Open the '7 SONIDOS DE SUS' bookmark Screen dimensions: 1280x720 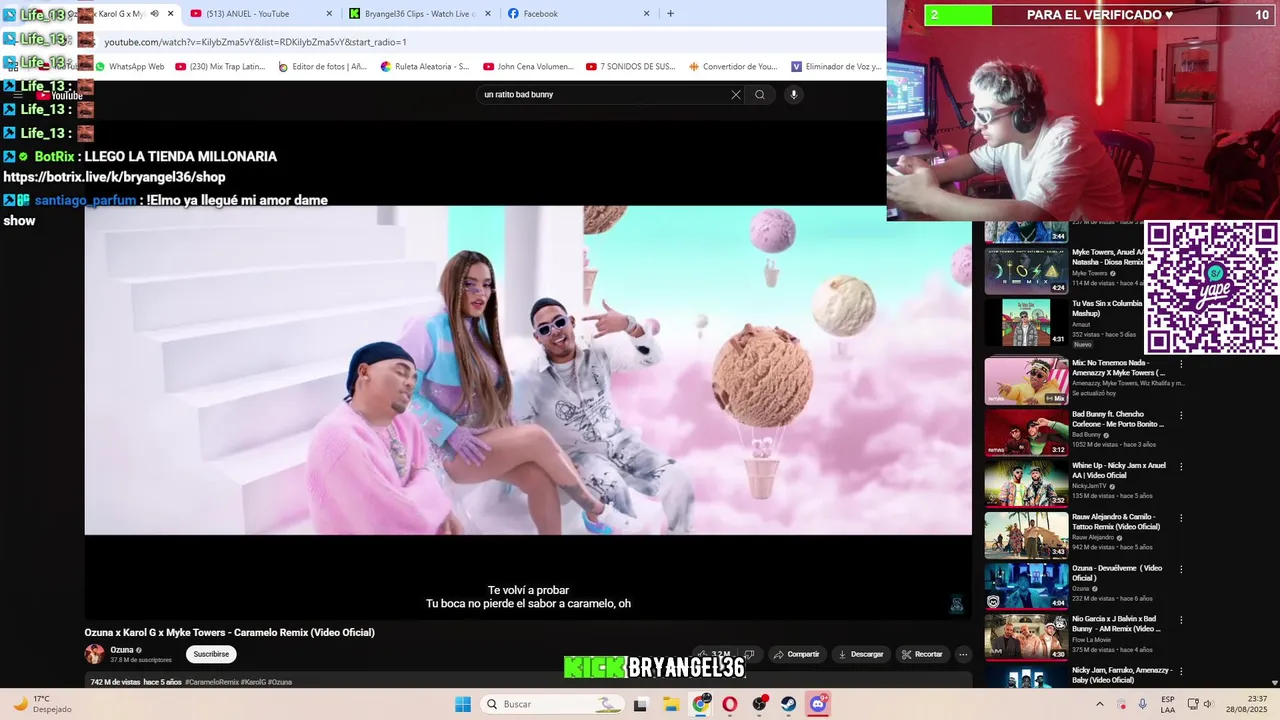click(x=631, y=67)
